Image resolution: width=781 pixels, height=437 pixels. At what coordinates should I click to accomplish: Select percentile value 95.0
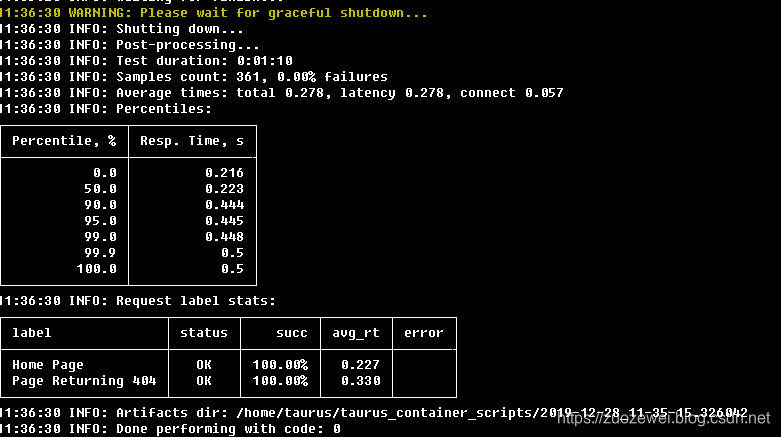[x=101, y=221]
